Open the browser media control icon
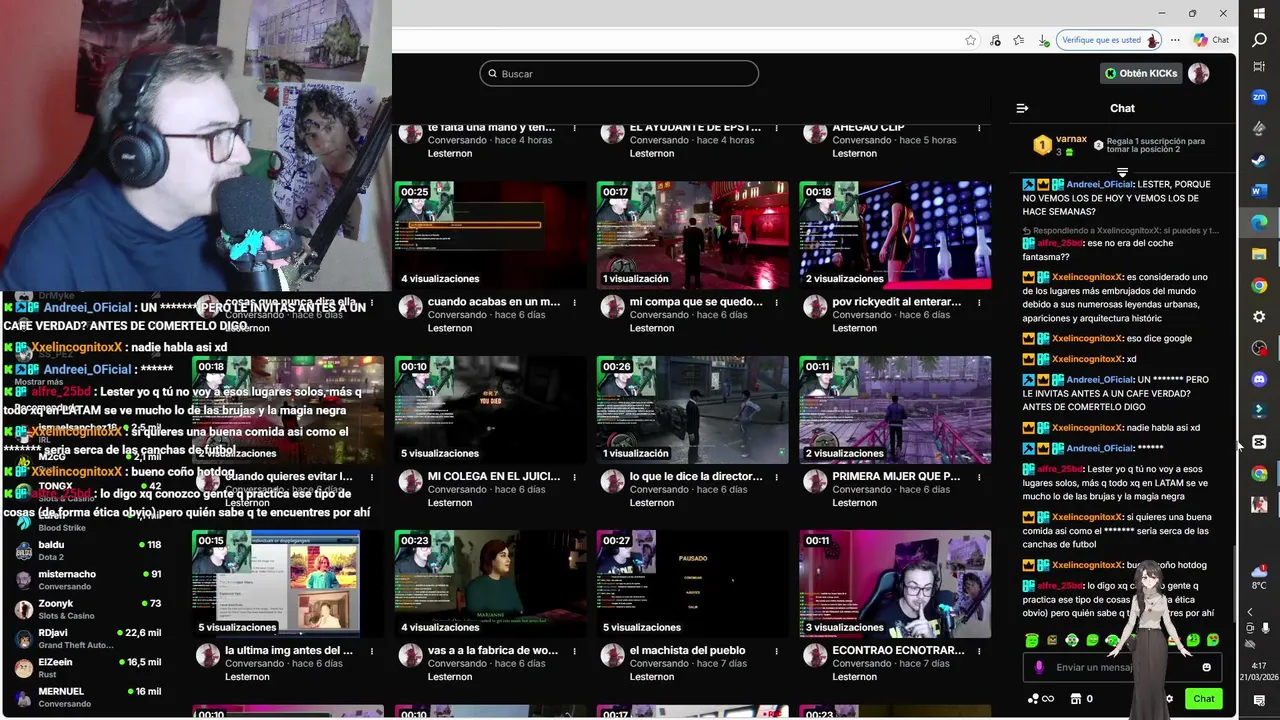The height and width of the screenshot is (720, 1280). (995, 40)
